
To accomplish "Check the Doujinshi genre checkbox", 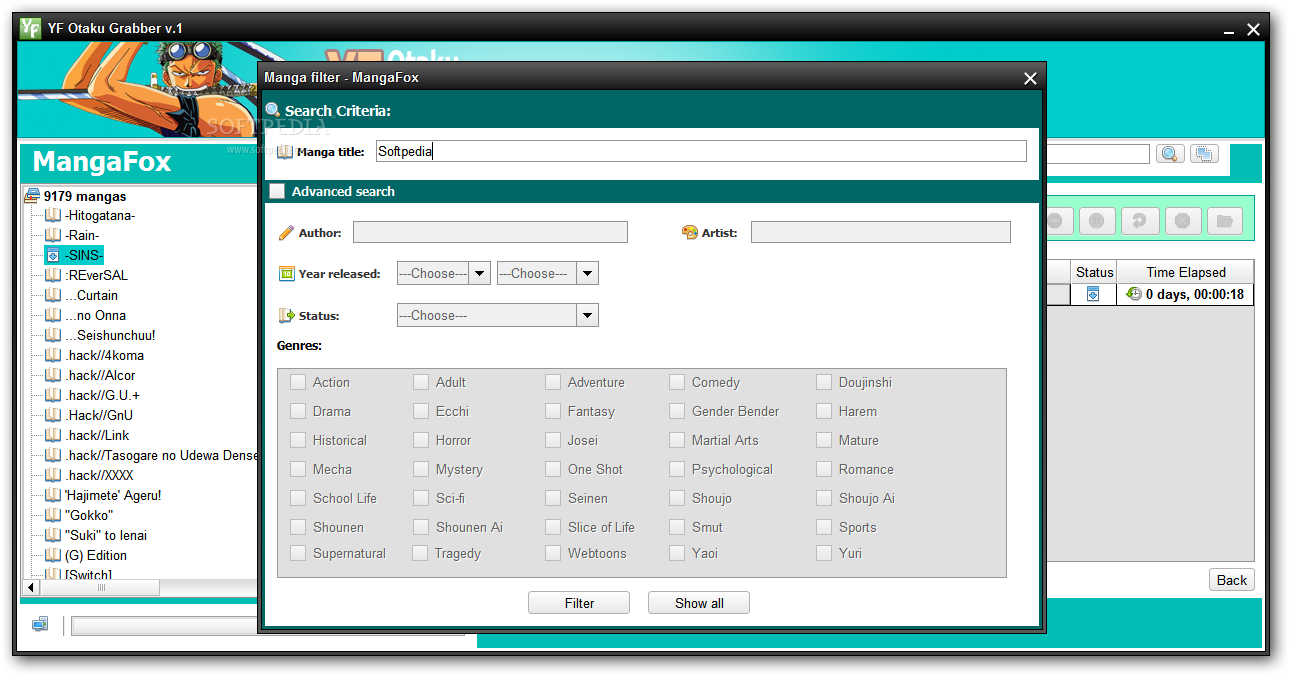I will tap(824, 382).
